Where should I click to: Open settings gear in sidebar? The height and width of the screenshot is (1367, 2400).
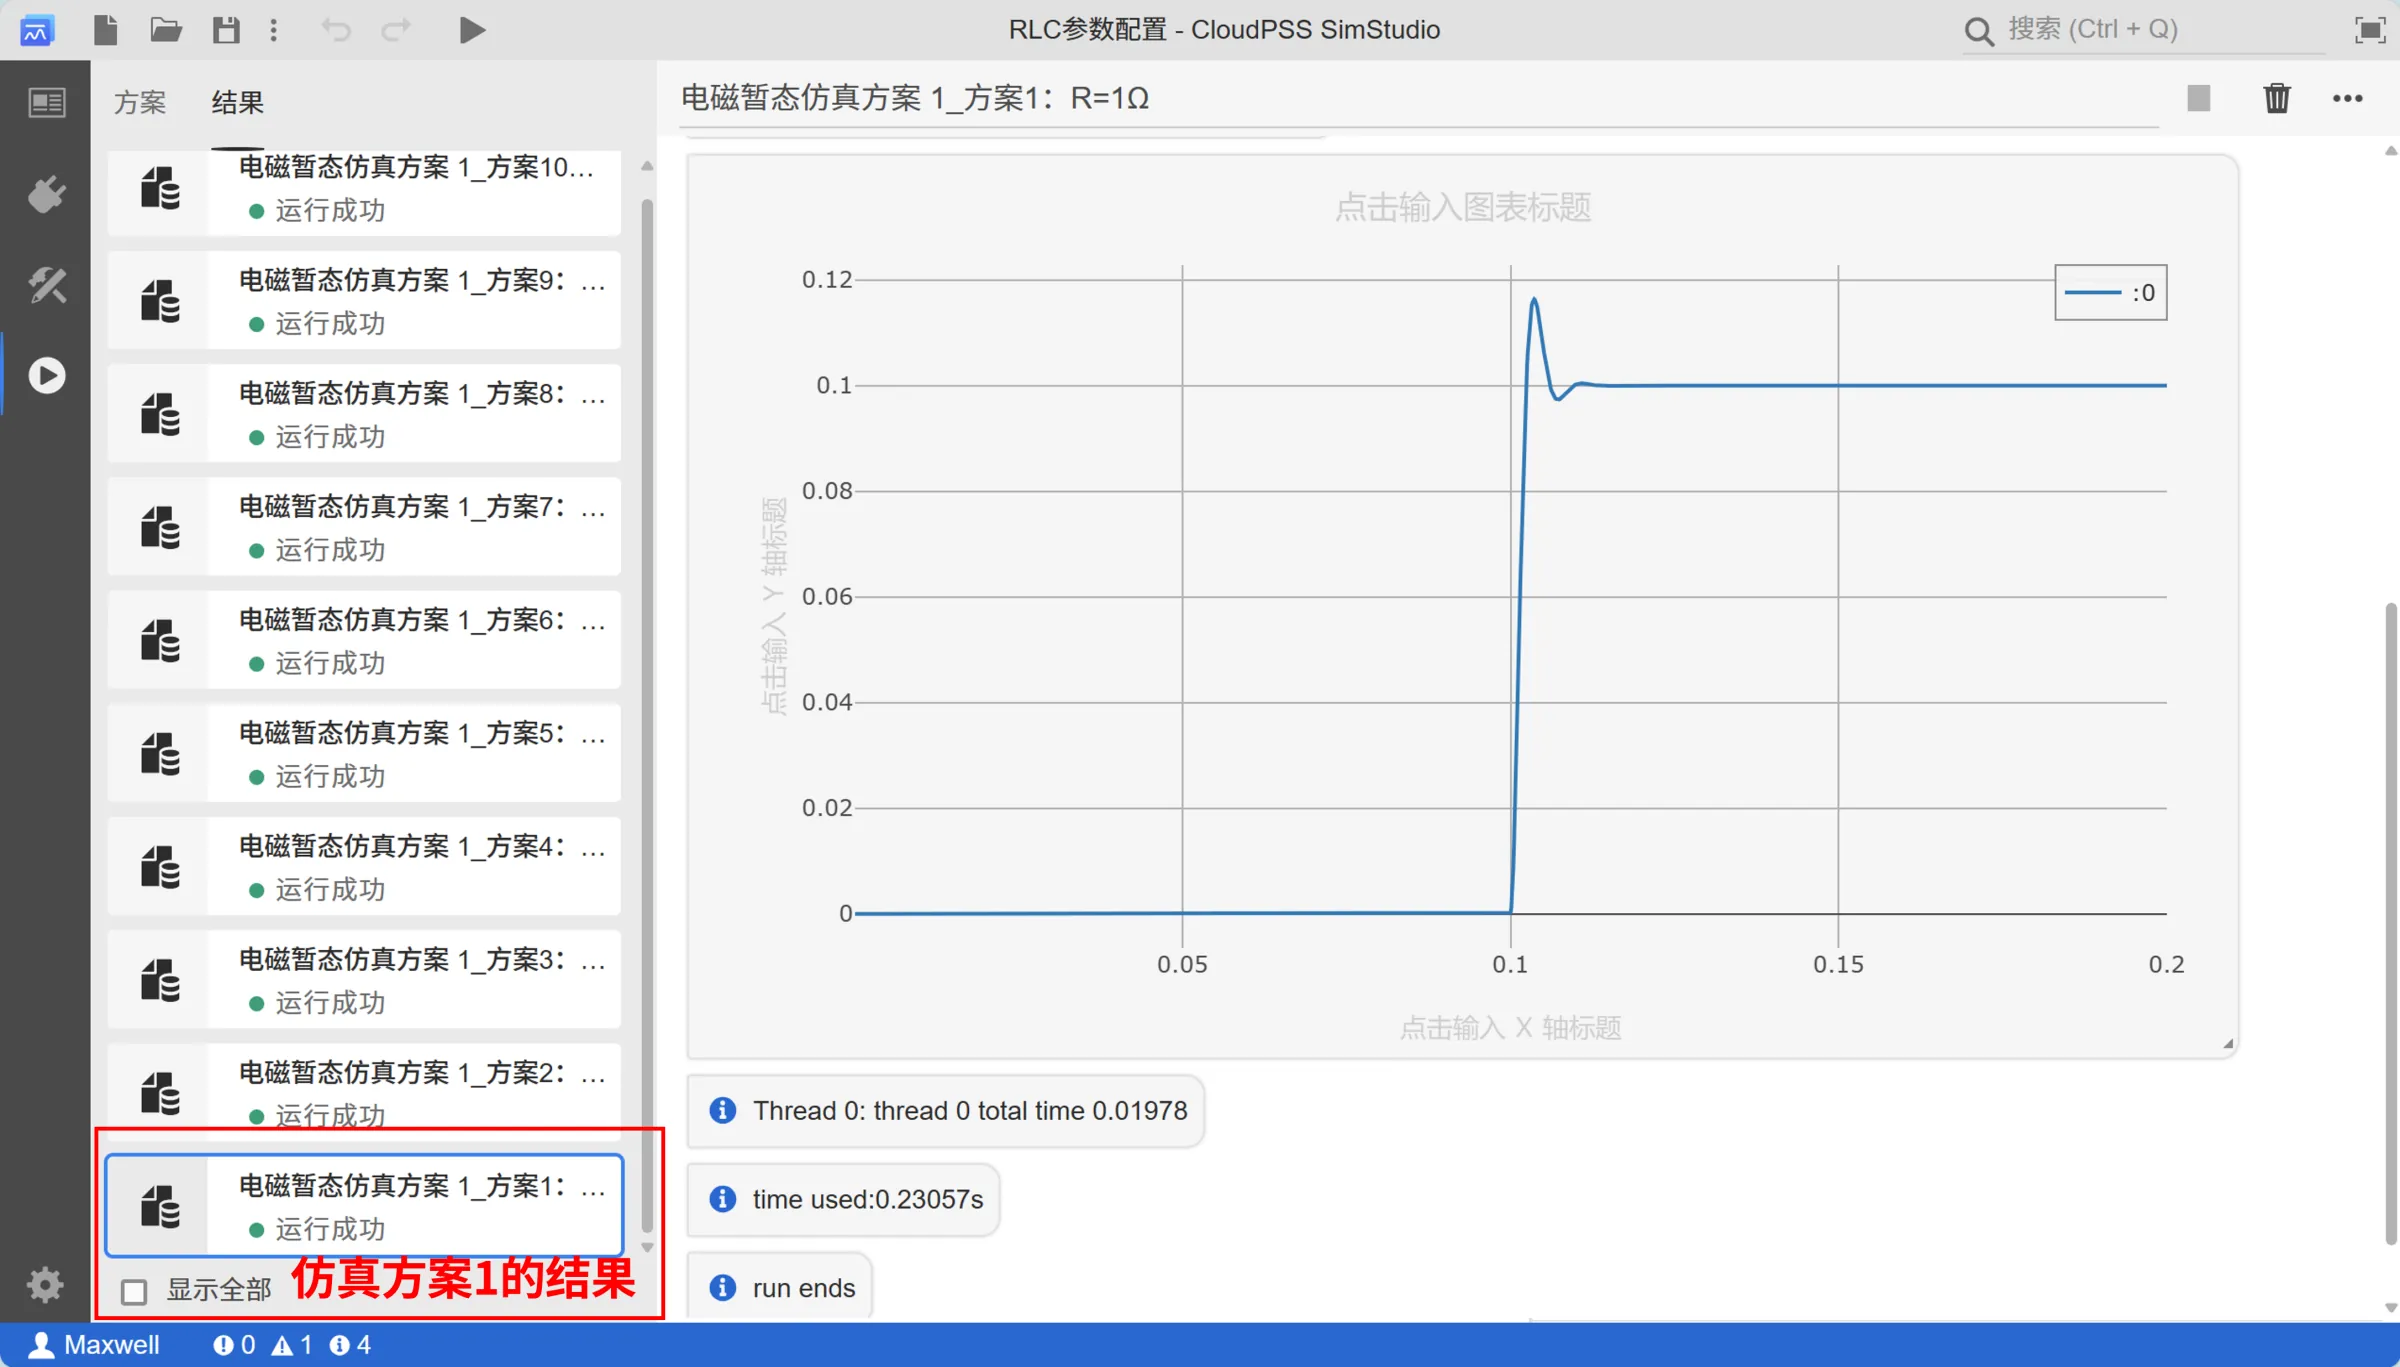pos(45,1284)
